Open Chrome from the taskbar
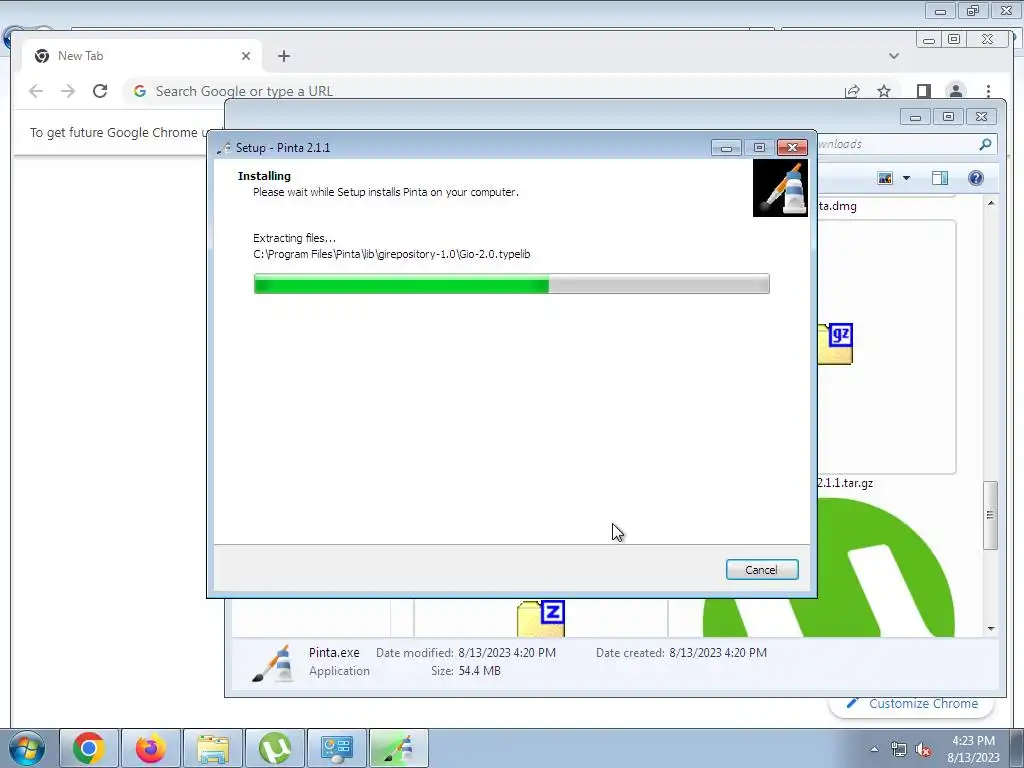 [89, 748]
